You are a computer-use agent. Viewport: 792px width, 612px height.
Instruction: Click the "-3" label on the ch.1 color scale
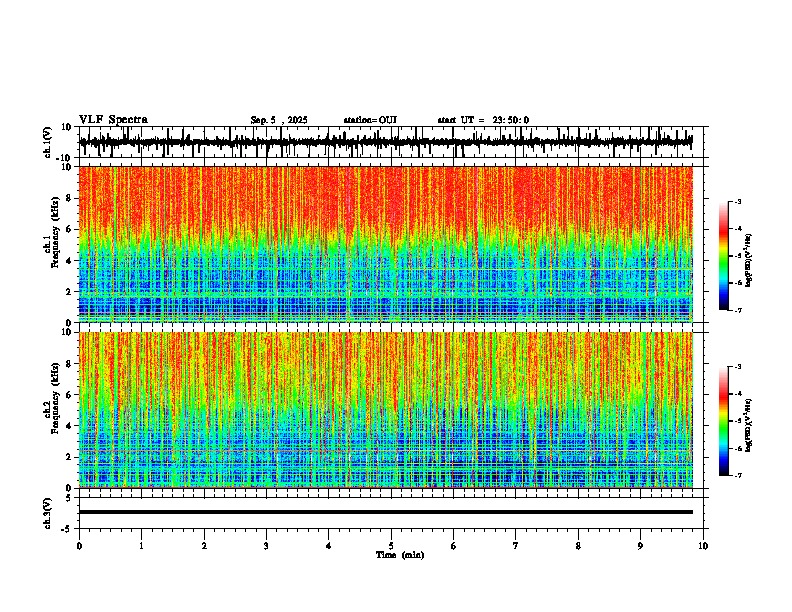pyautogui.click(x=738, y=201)
